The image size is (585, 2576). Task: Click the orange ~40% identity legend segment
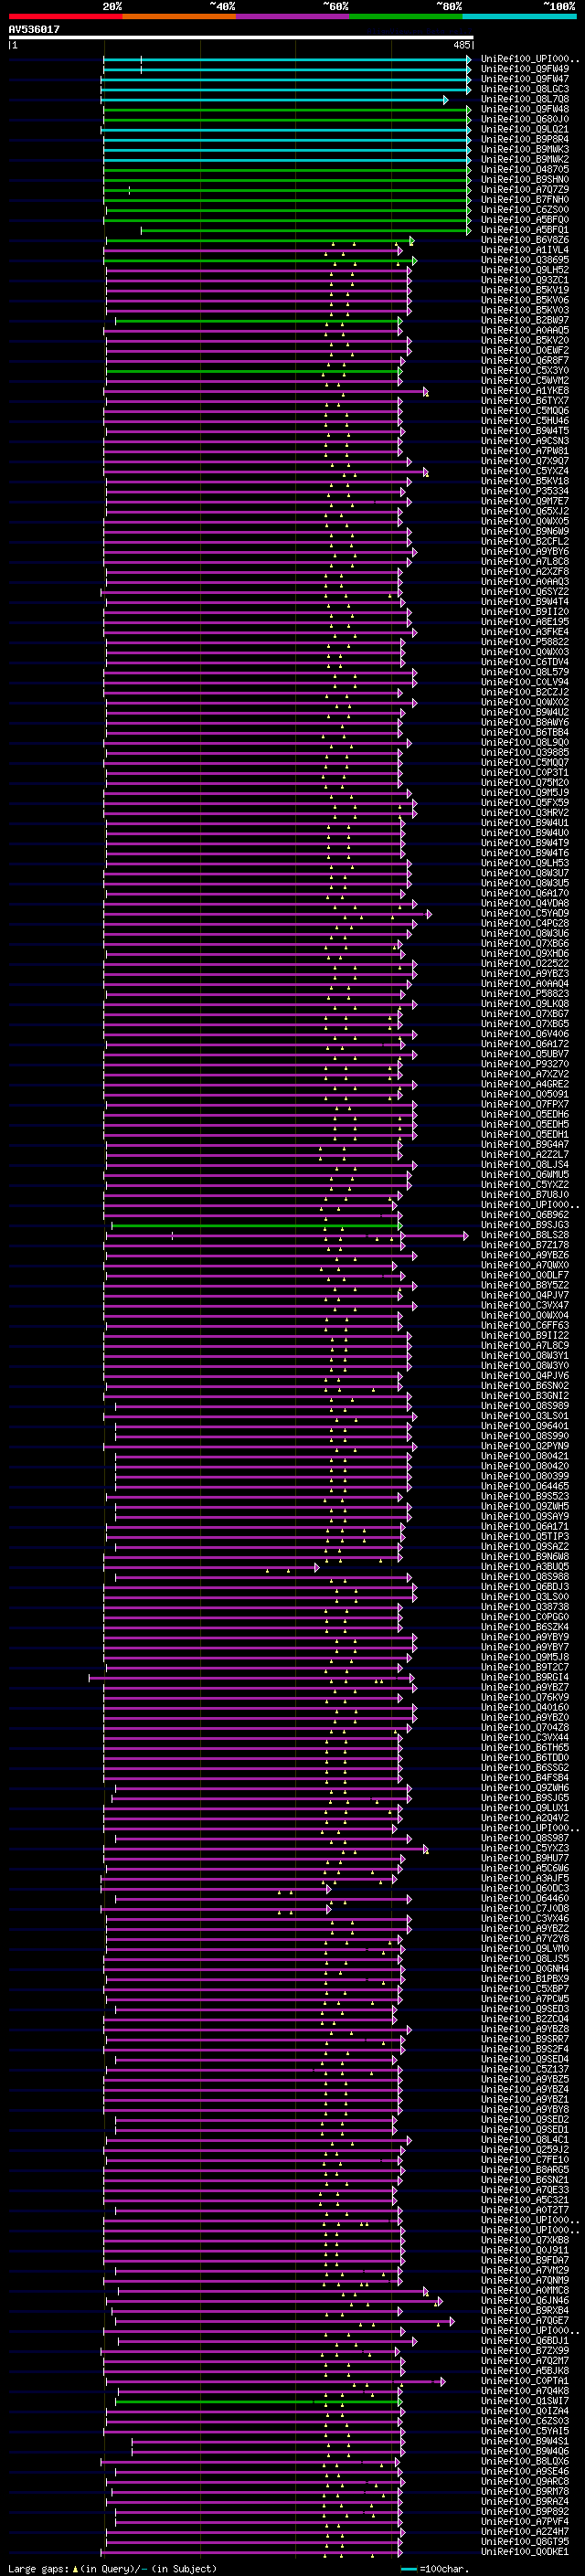(x=179, y=16)
